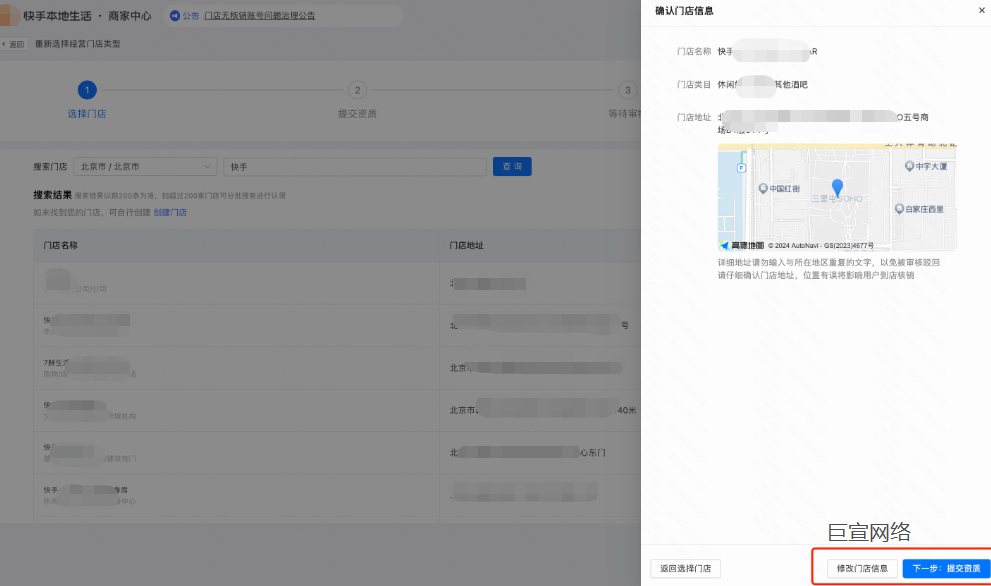This screenshot has width=991, height=586.
Task: Click the 返回 back button
Action: click(14, 44)
